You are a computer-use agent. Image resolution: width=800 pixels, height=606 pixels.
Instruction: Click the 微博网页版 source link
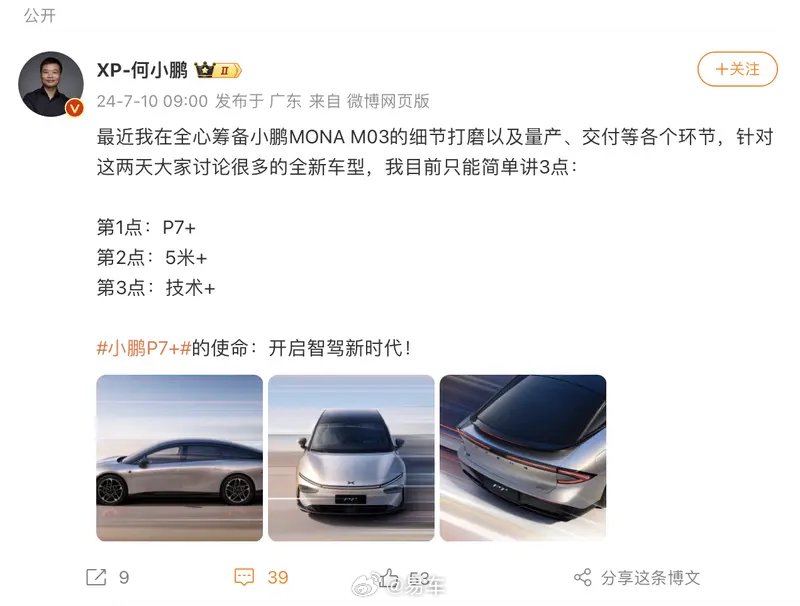coord(388,100)
